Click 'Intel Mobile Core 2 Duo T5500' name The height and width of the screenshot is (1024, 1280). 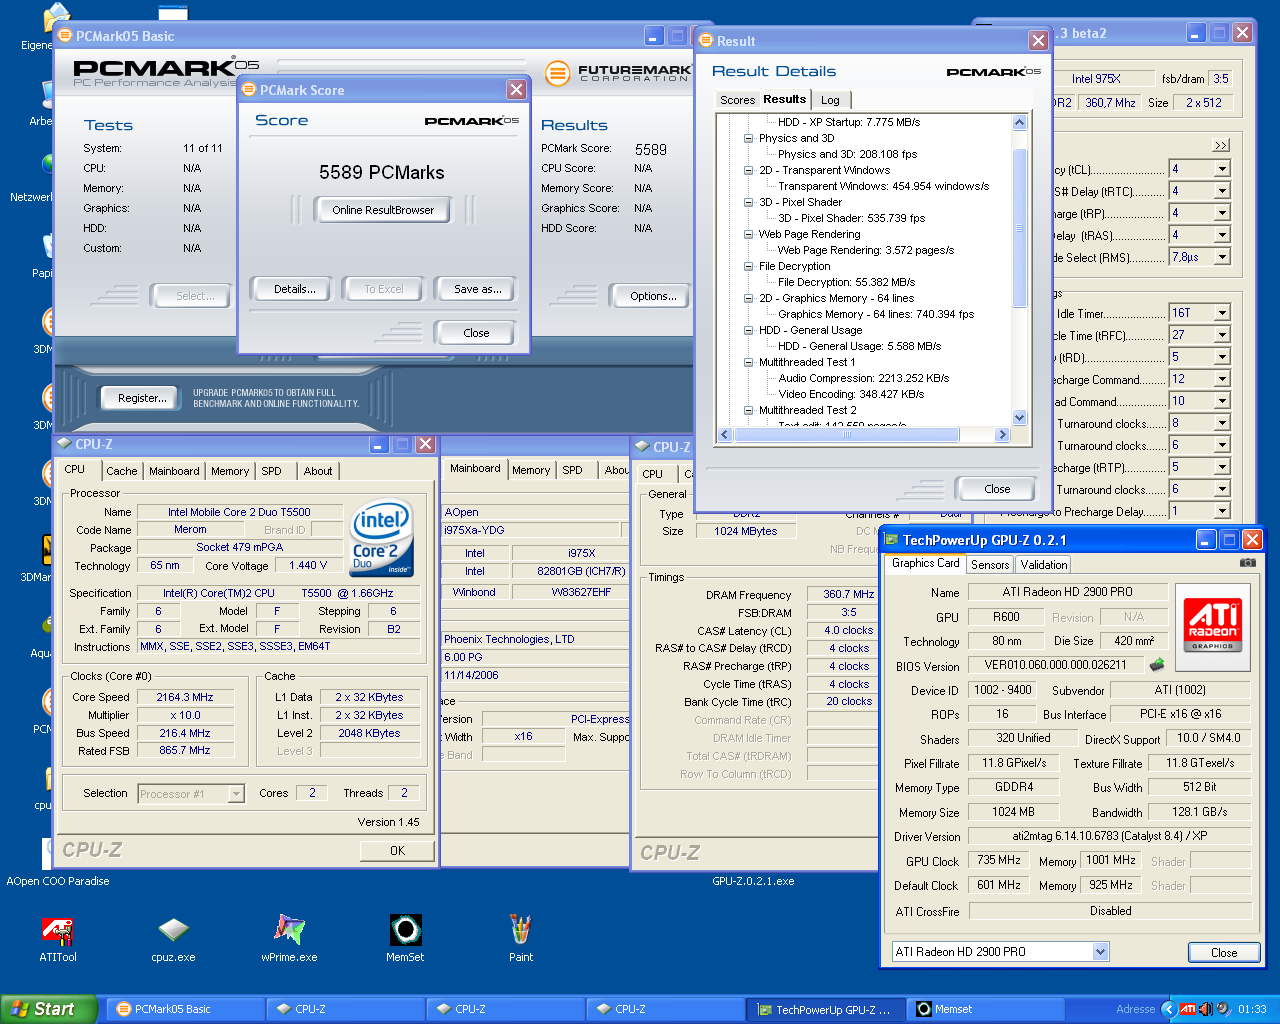(239, 512)
